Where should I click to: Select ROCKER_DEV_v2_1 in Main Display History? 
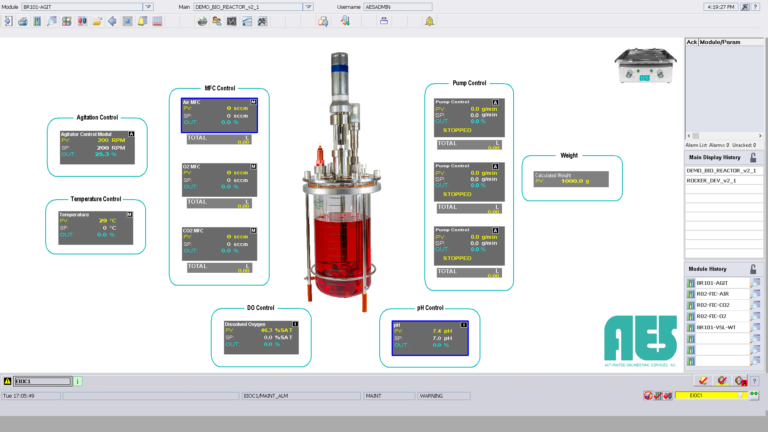(723, 180)
